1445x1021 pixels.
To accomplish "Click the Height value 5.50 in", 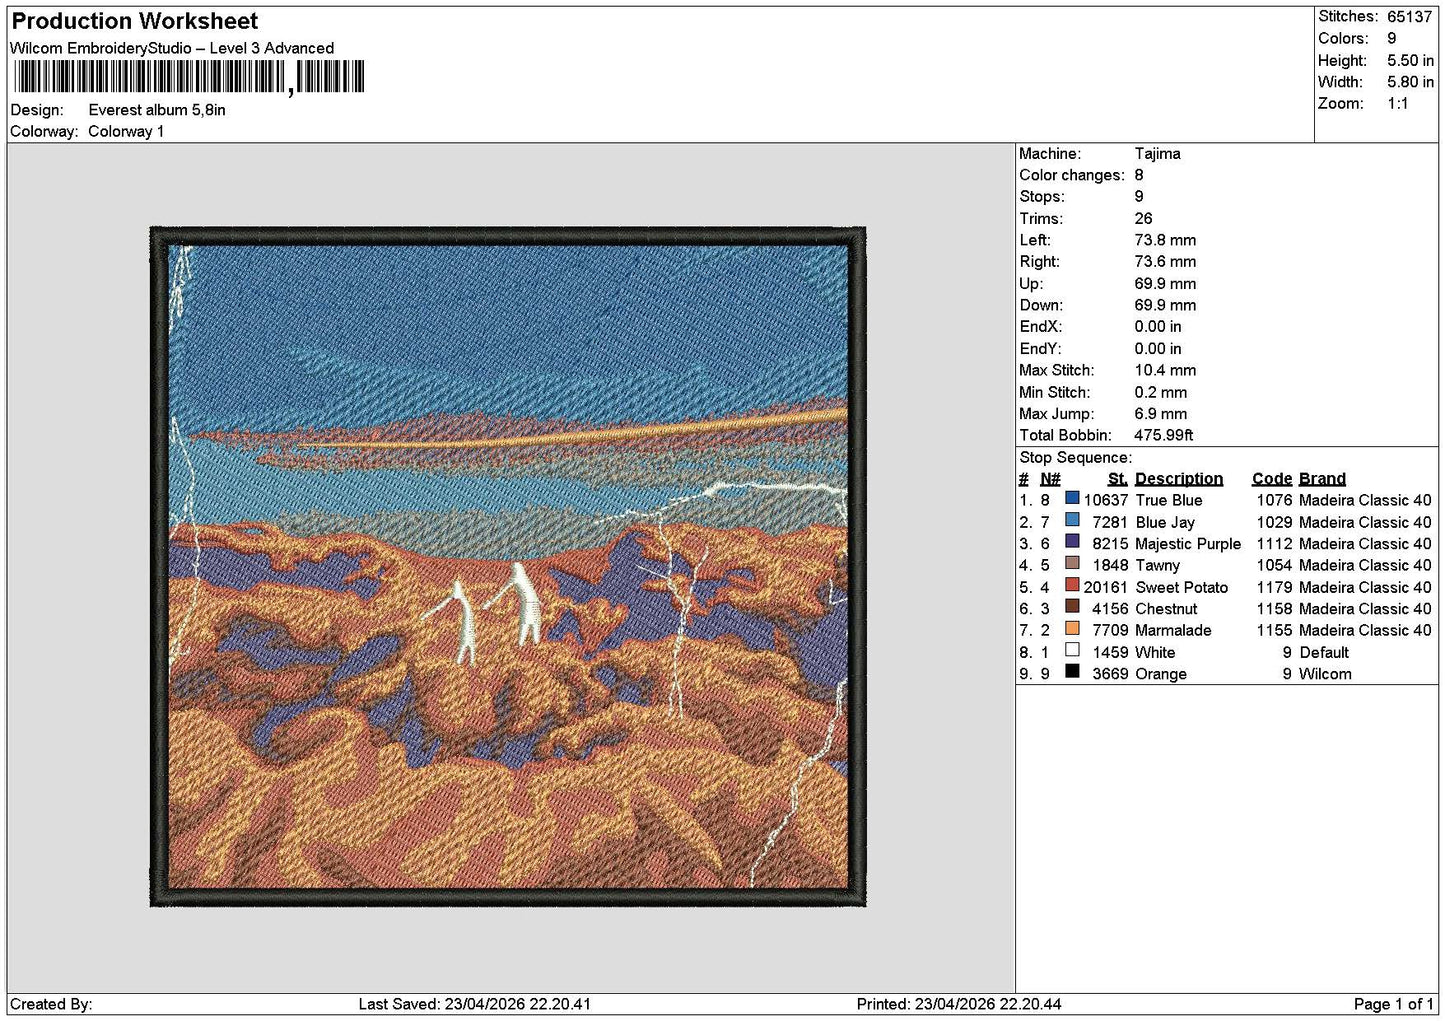I will pos(1410,61).
